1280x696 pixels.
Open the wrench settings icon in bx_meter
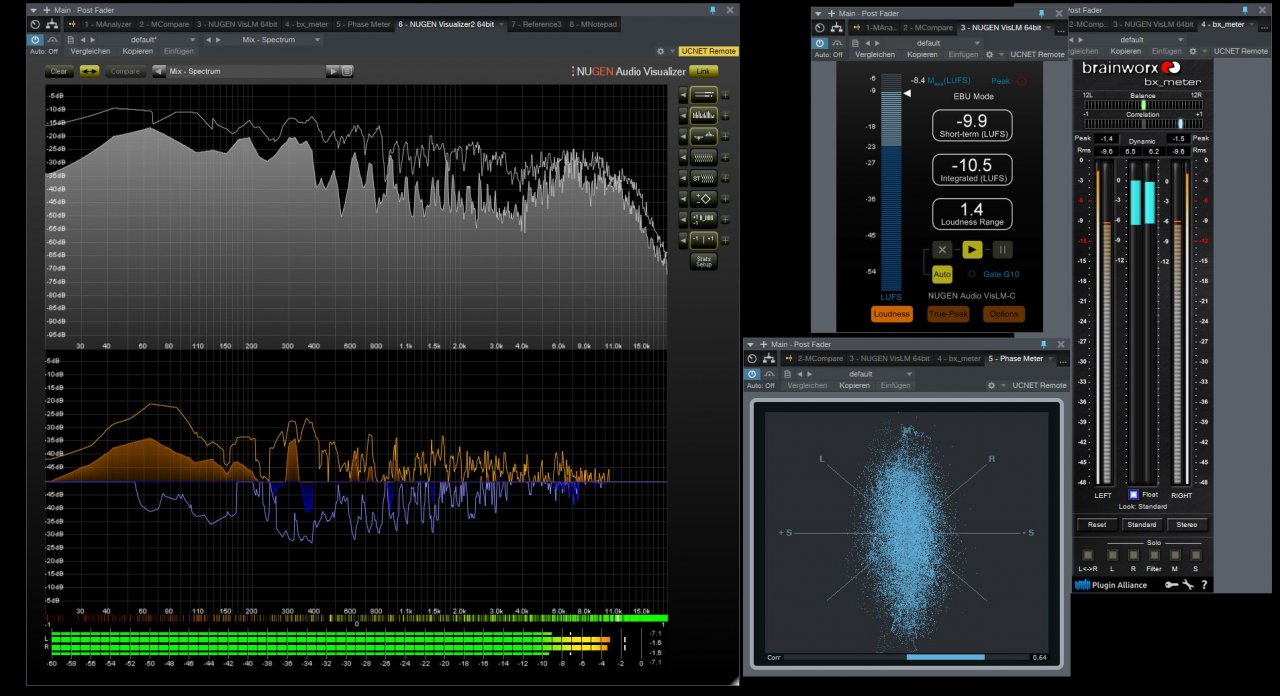point(1188,585)
